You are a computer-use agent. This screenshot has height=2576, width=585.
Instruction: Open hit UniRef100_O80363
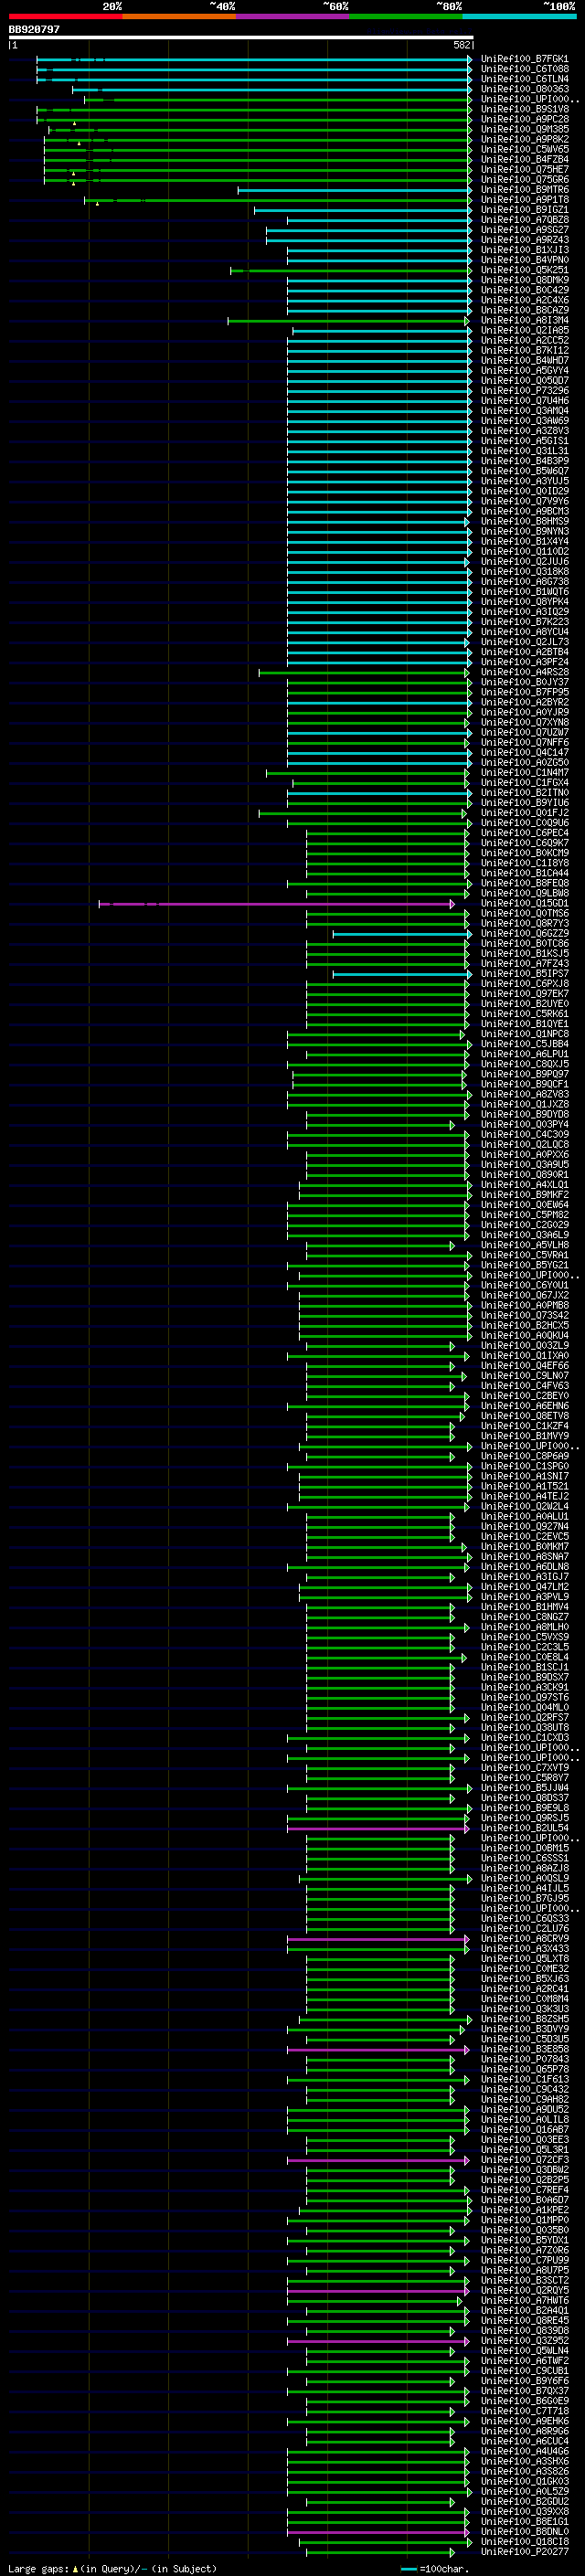(524, 89)
